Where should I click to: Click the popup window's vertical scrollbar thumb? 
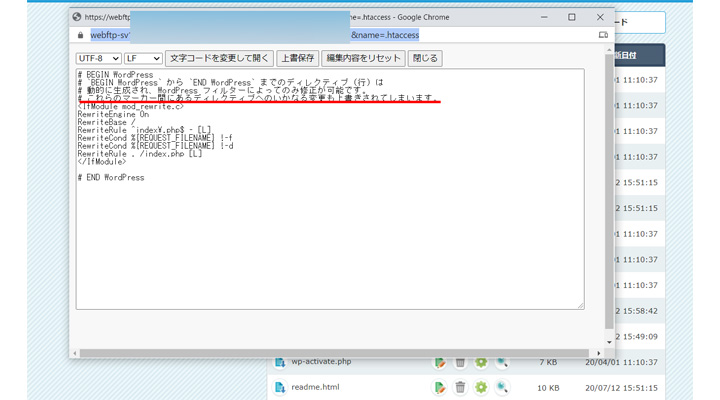(x=609, y=192)
